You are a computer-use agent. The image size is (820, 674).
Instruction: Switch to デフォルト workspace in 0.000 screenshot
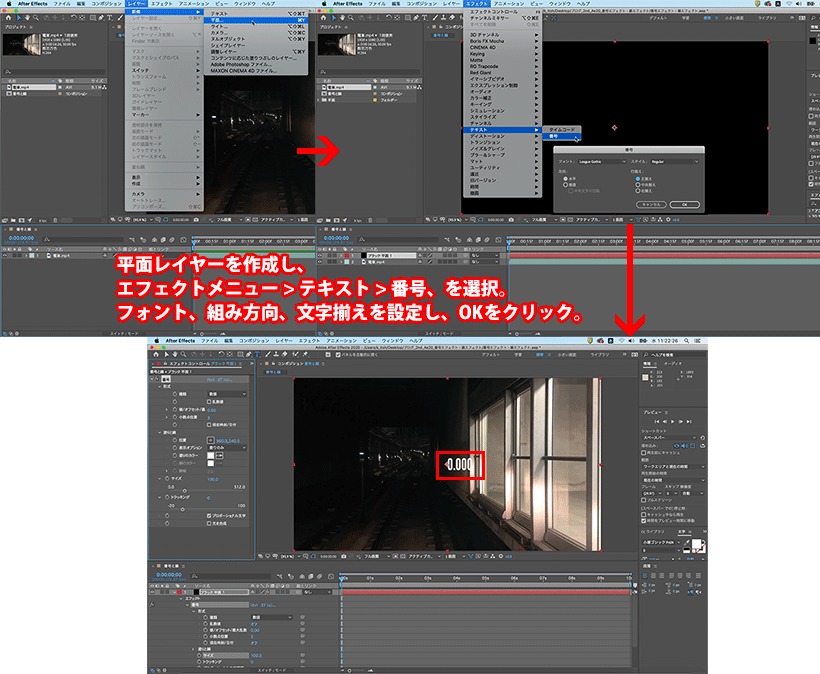[x=491, y=355]
